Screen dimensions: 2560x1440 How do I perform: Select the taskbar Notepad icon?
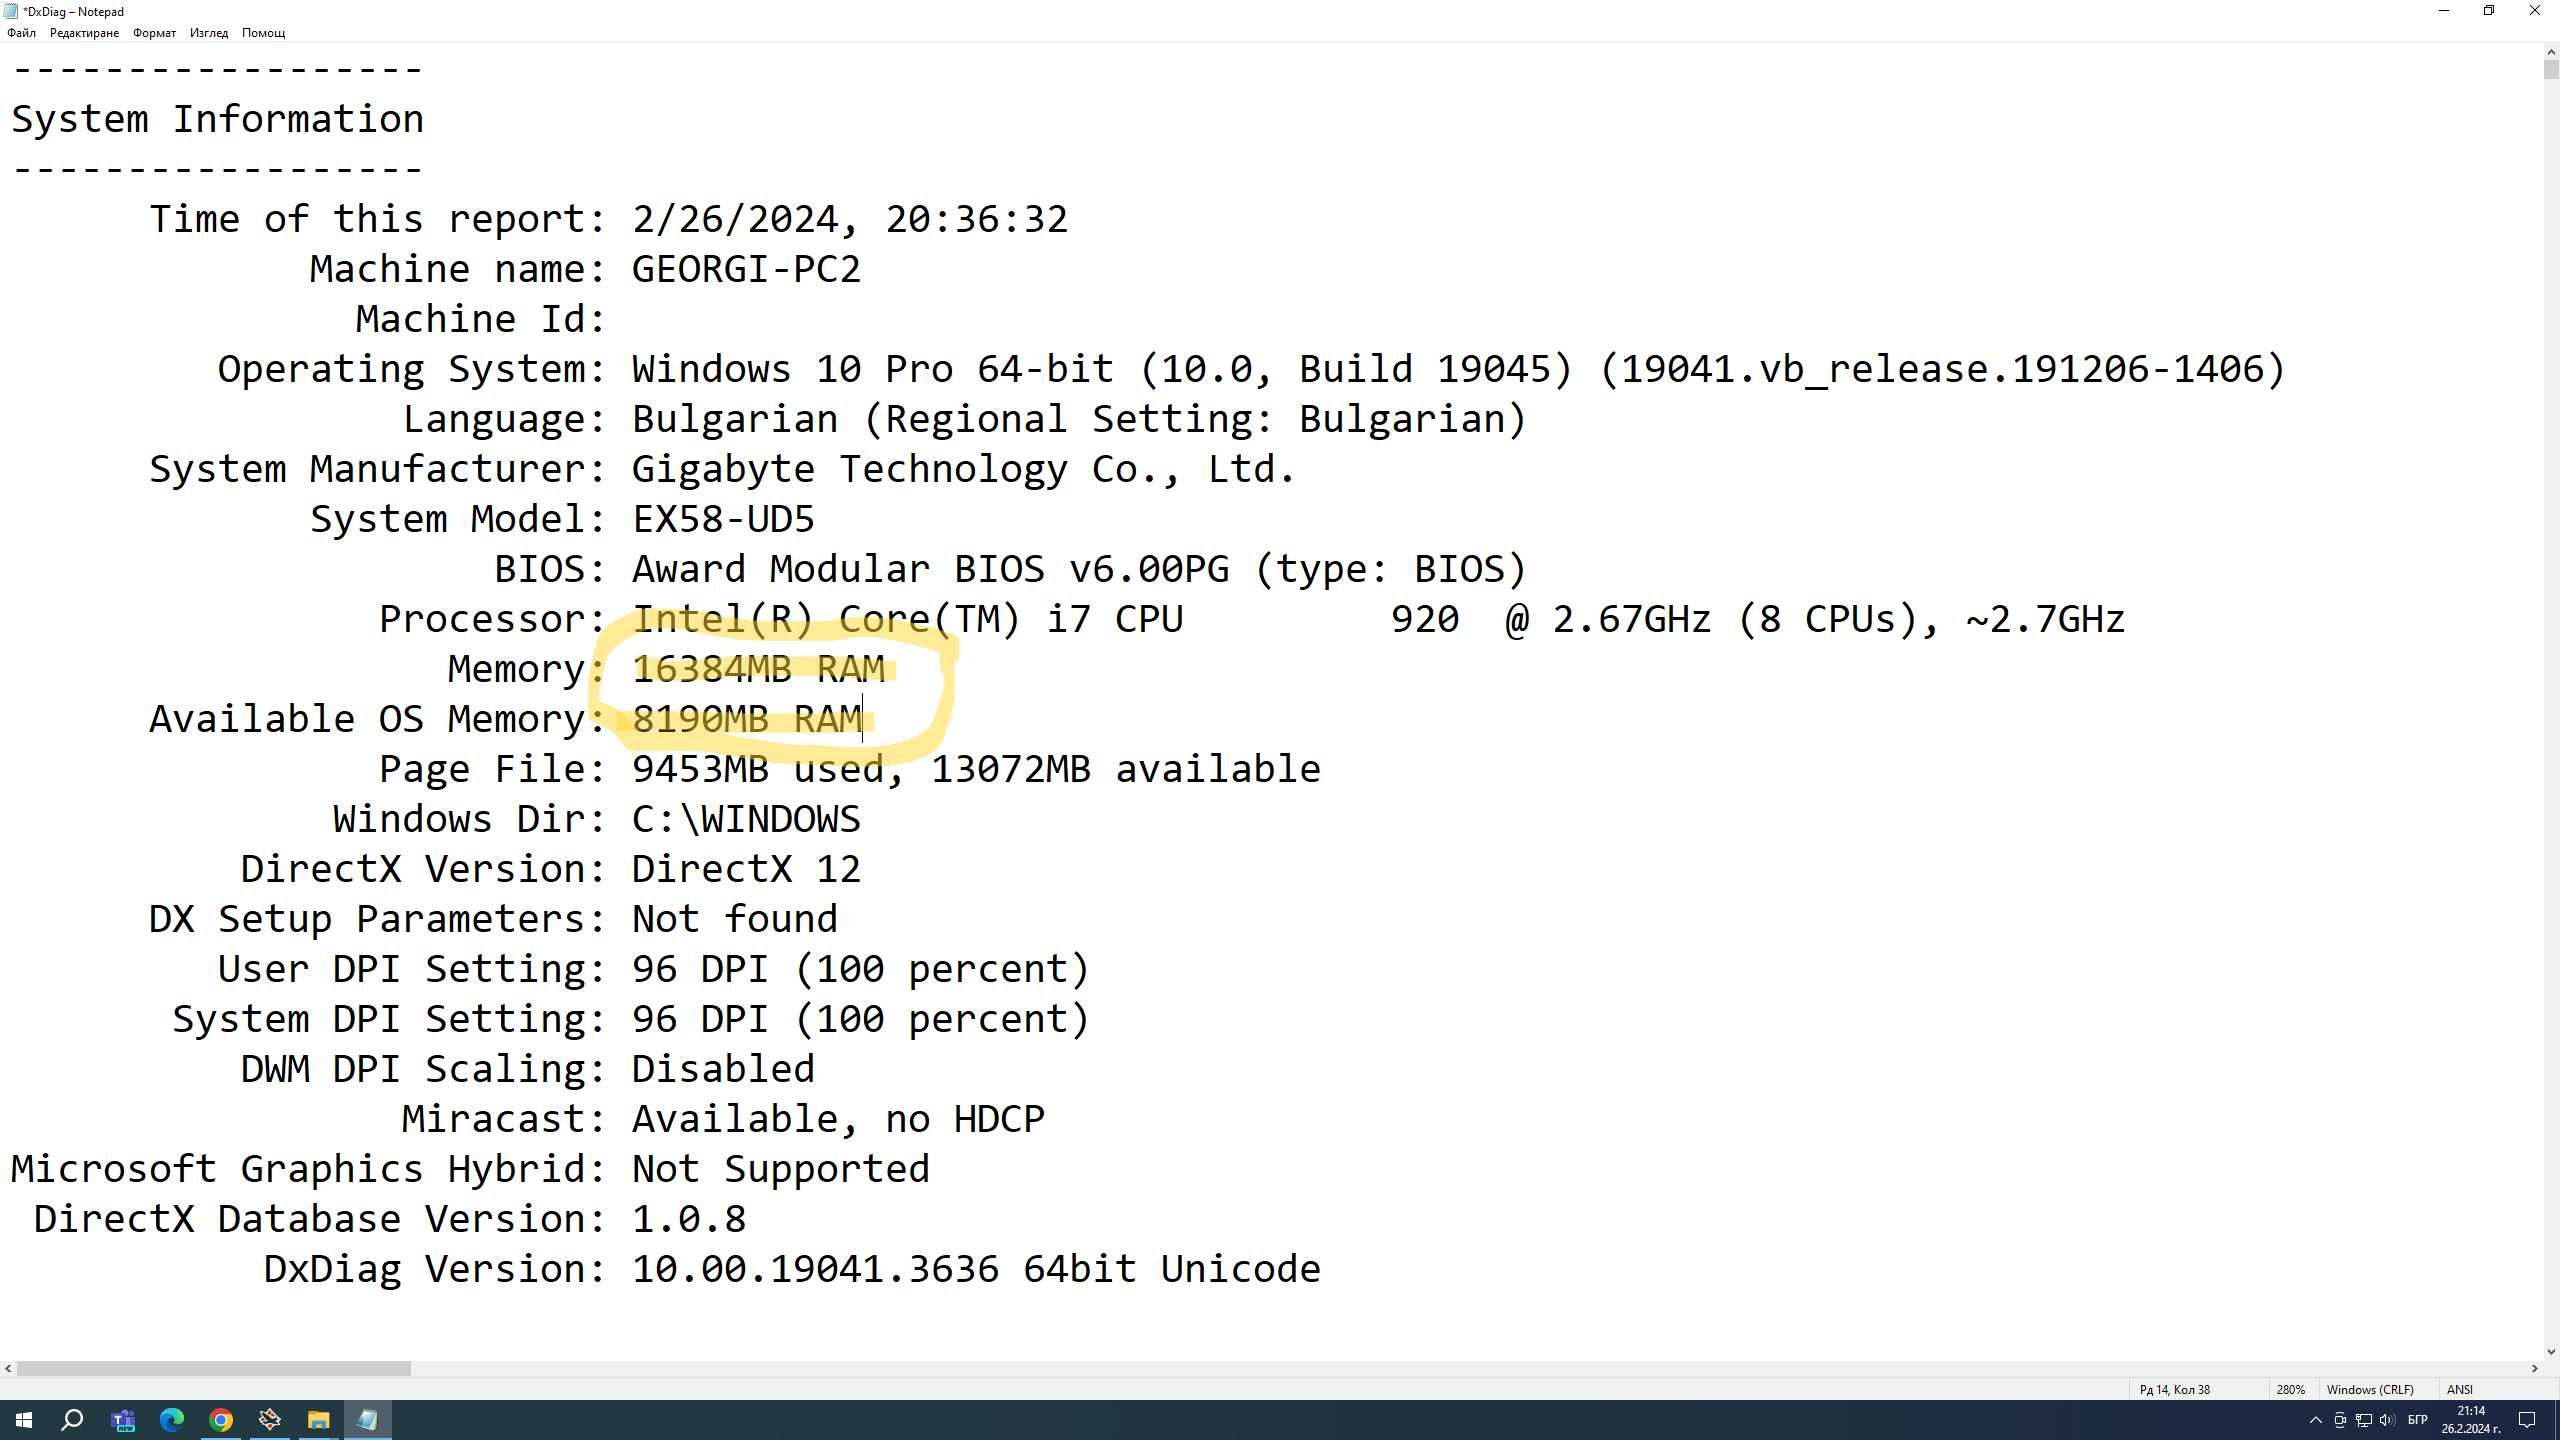(369, 1421)
